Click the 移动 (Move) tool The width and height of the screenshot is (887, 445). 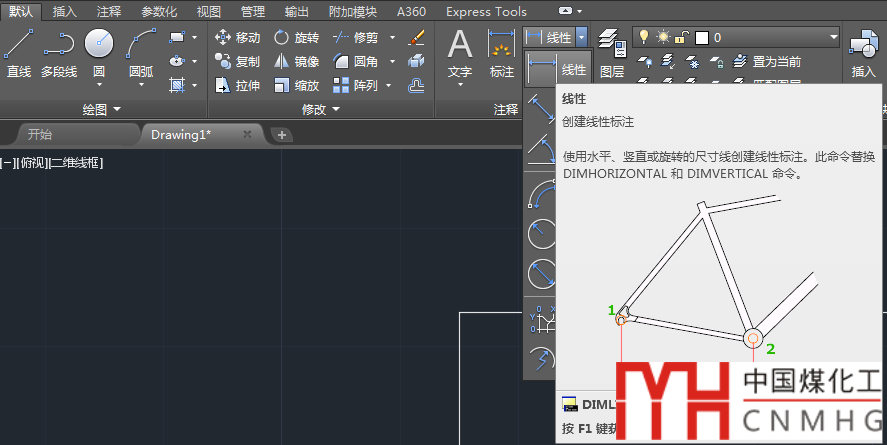237,38
